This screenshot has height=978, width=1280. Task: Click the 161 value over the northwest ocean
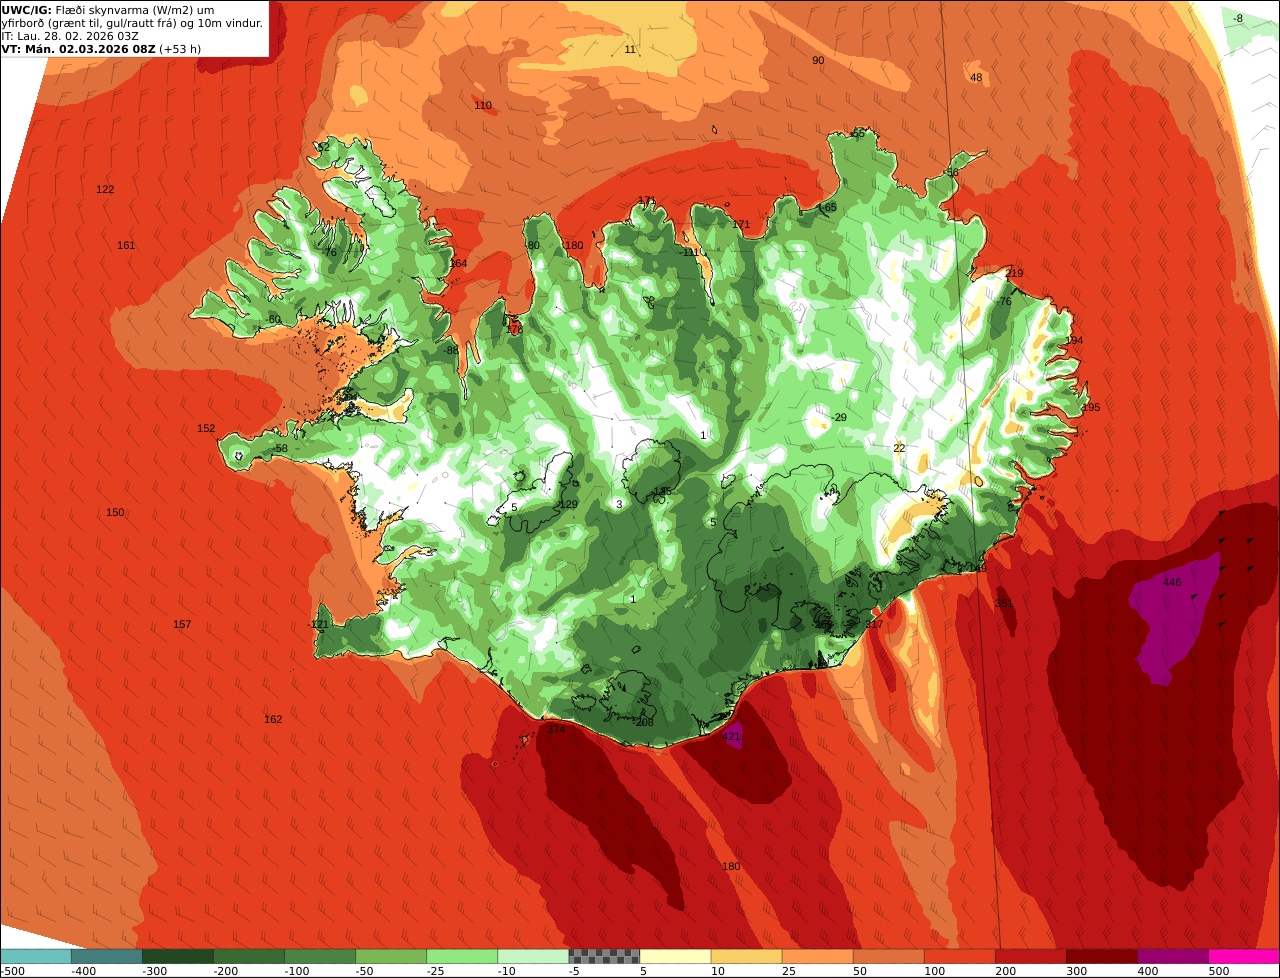(126, 245)
